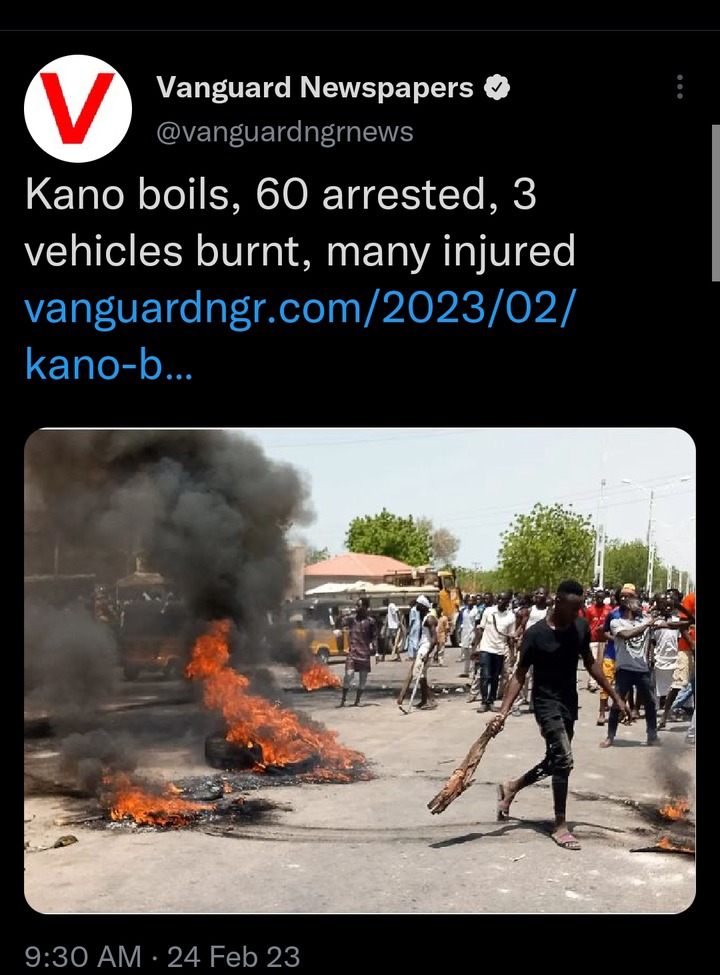The width and height of the screenshot is (720, 975).
Task: Open the attached protest photo
Action: click(x=360, y=670)
